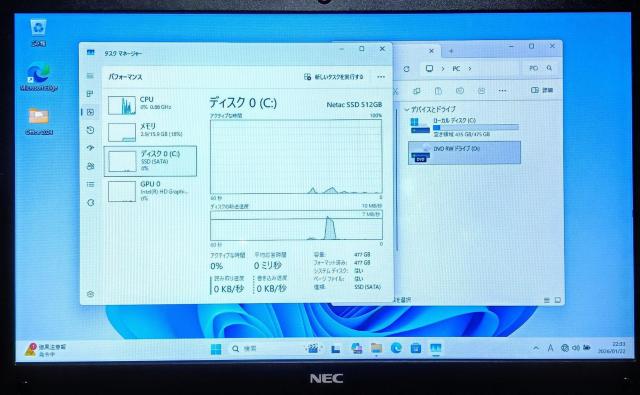Select the CPU performance entry
Viewport: 640px width, 395px height.
[150, 105]
